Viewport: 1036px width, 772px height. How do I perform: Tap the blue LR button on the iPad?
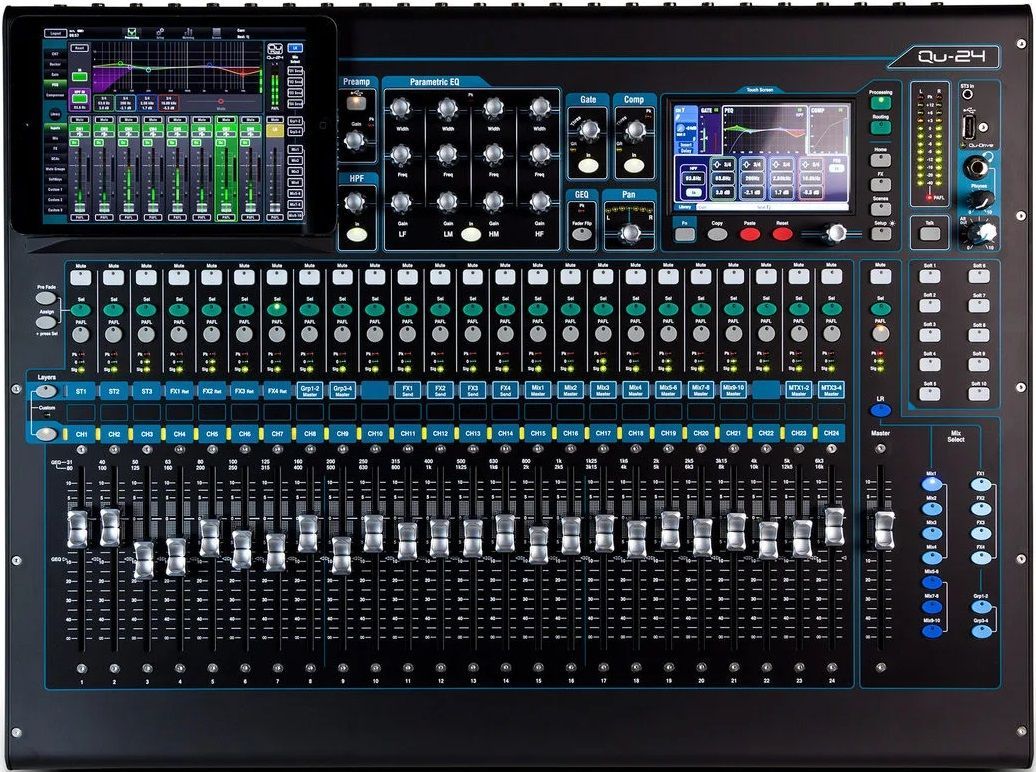pos(295,48)
